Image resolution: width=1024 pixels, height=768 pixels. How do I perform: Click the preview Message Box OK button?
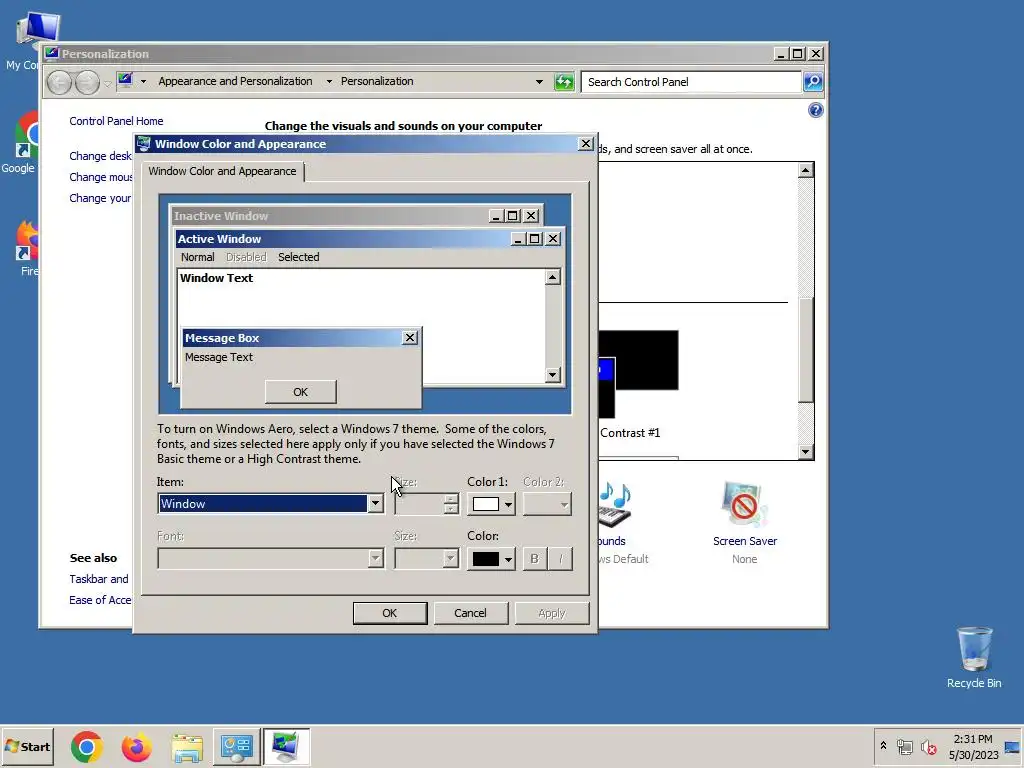pyautogui.click(x=300, y=392)
